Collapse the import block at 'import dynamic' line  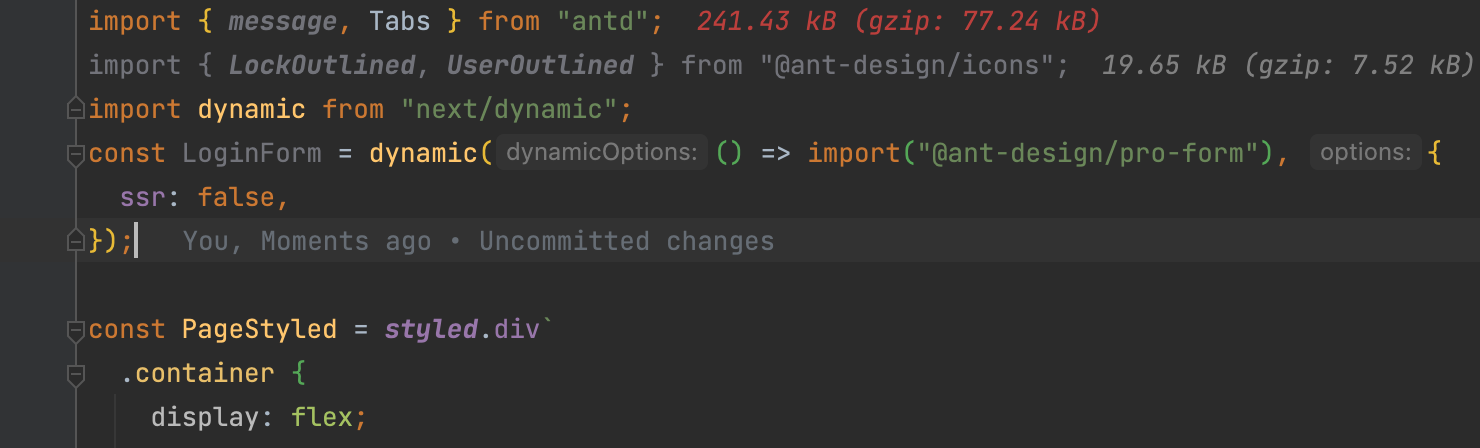[75, 109]
